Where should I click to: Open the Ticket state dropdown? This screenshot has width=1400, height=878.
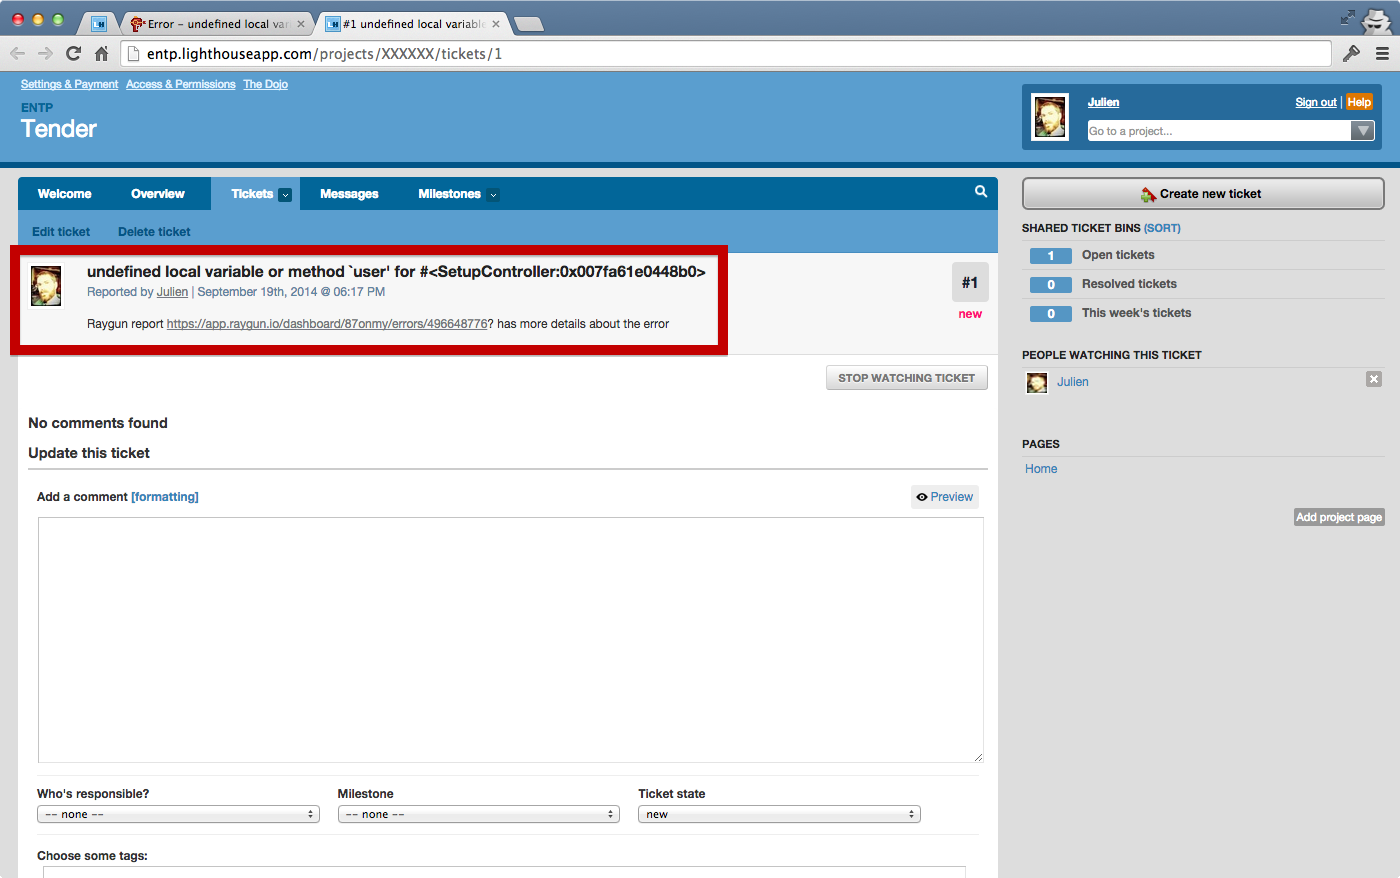click(x=779, y=814)
